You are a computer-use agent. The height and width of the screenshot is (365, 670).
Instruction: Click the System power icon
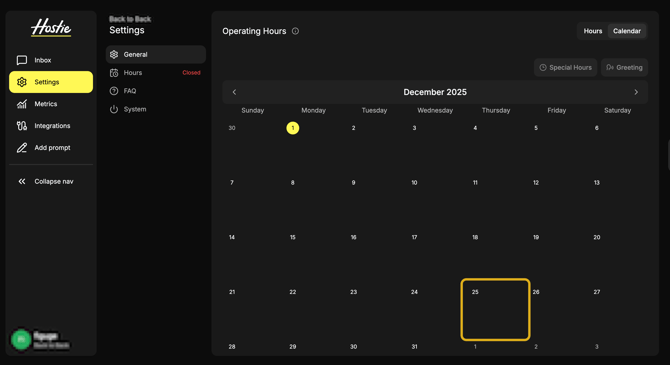114,109
